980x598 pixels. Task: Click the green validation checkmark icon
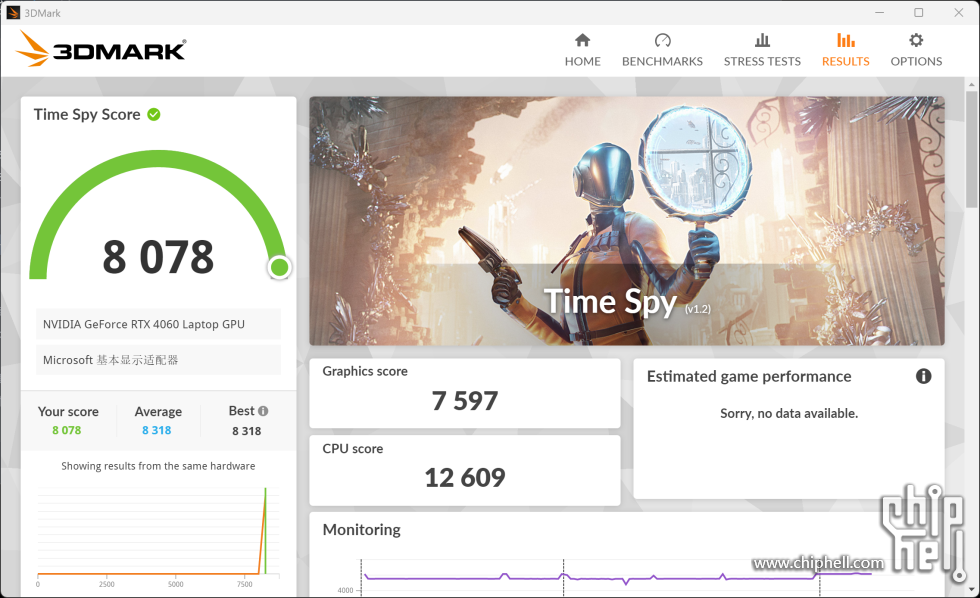tap(154, 114)
